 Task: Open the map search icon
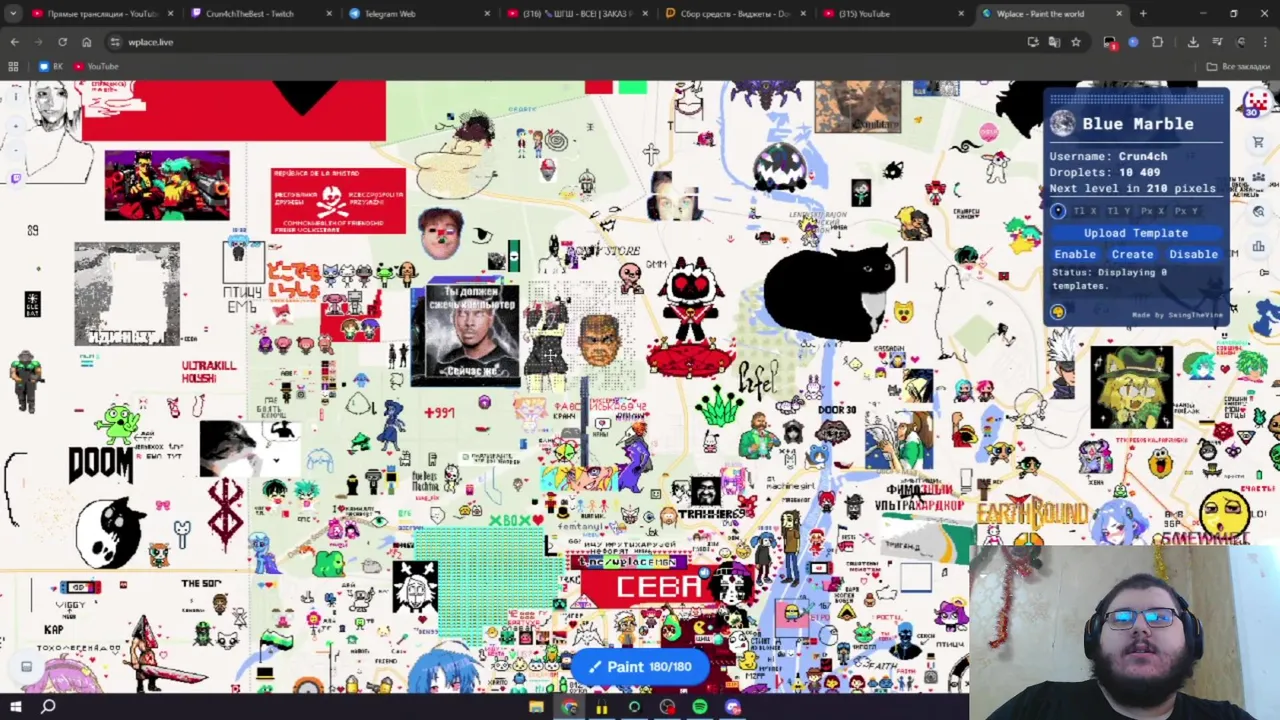click(x=1258, y=211)
